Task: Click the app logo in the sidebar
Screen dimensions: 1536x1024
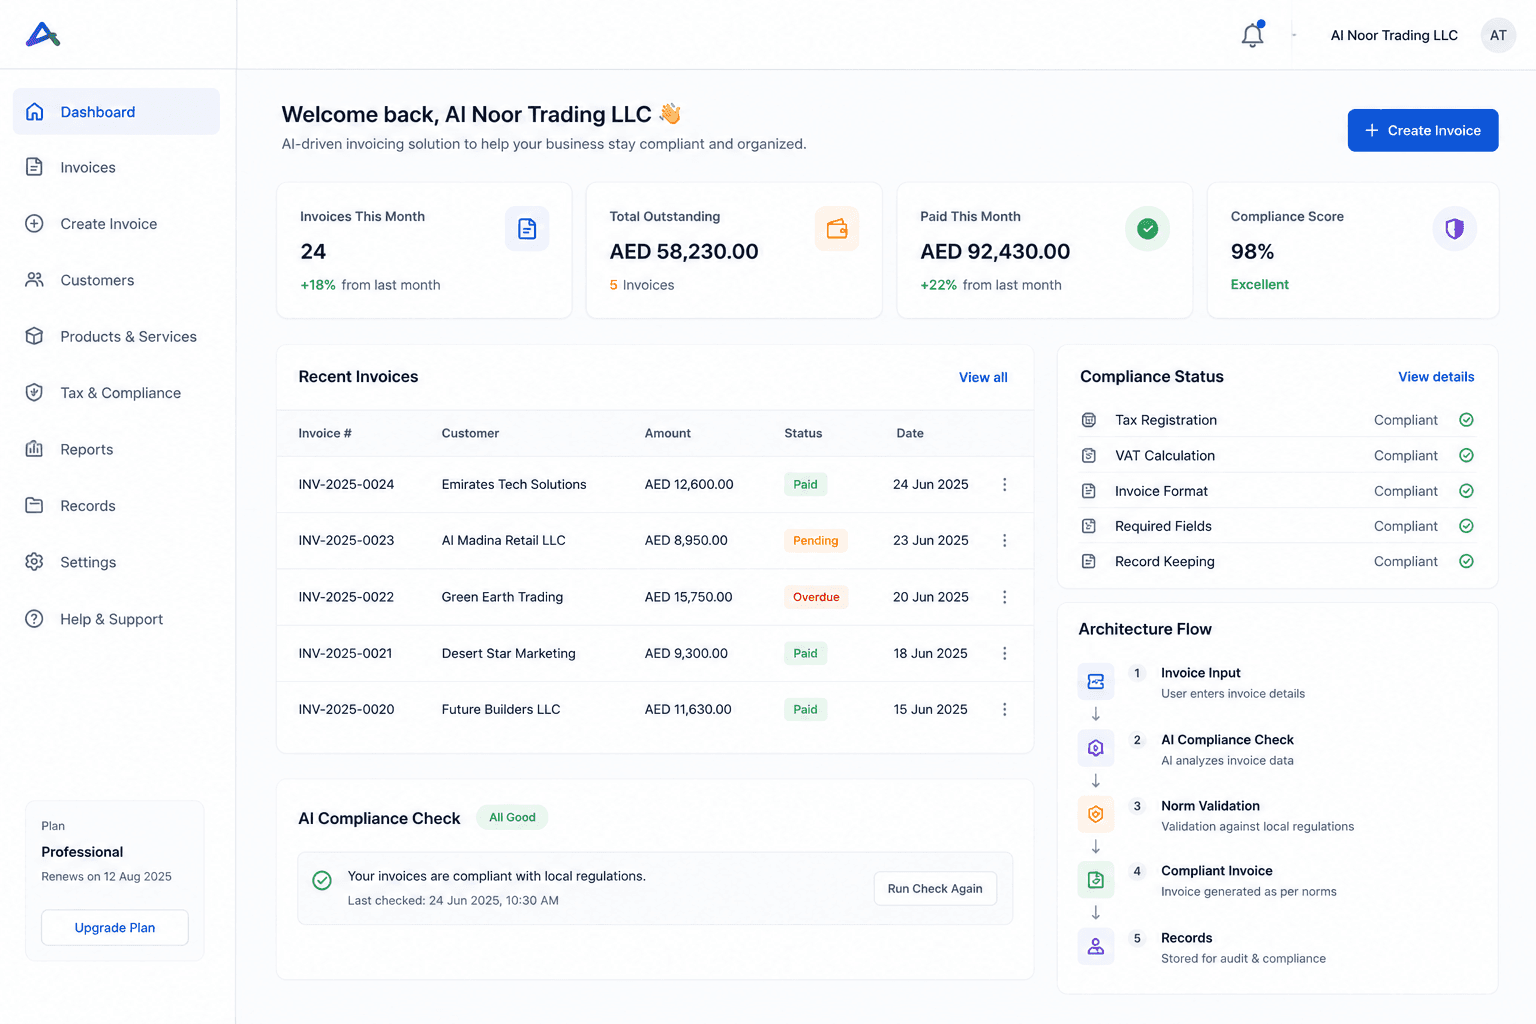Action: pyautogui.click(x=42, y=35)
